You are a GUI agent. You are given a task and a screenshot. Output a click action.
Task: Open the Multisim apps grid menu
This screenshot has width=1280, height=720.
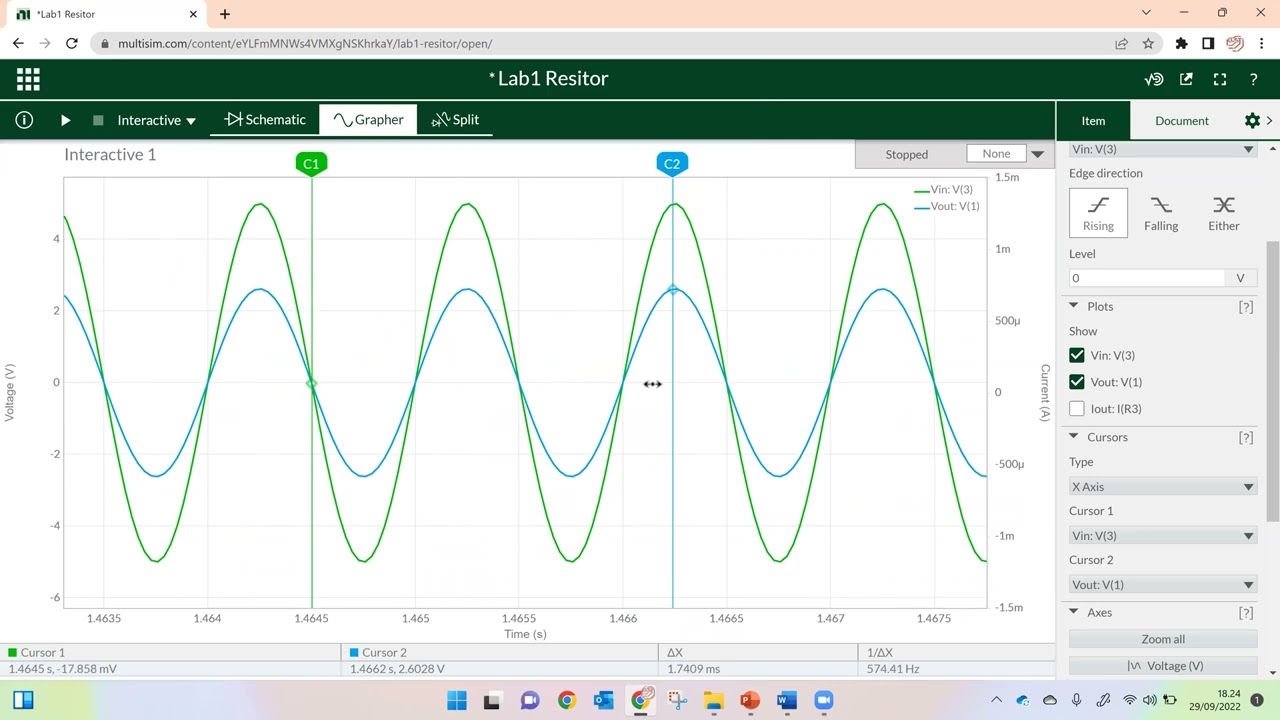(28, 79)
